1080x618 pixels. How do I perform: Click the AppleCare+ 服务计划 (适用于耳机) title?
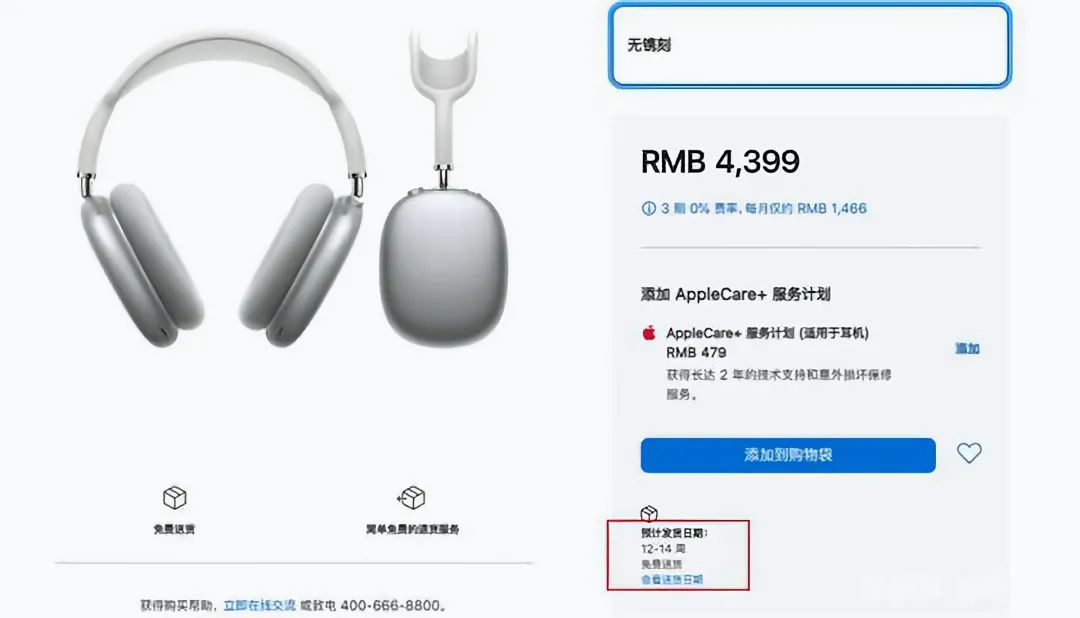(767, 333)
